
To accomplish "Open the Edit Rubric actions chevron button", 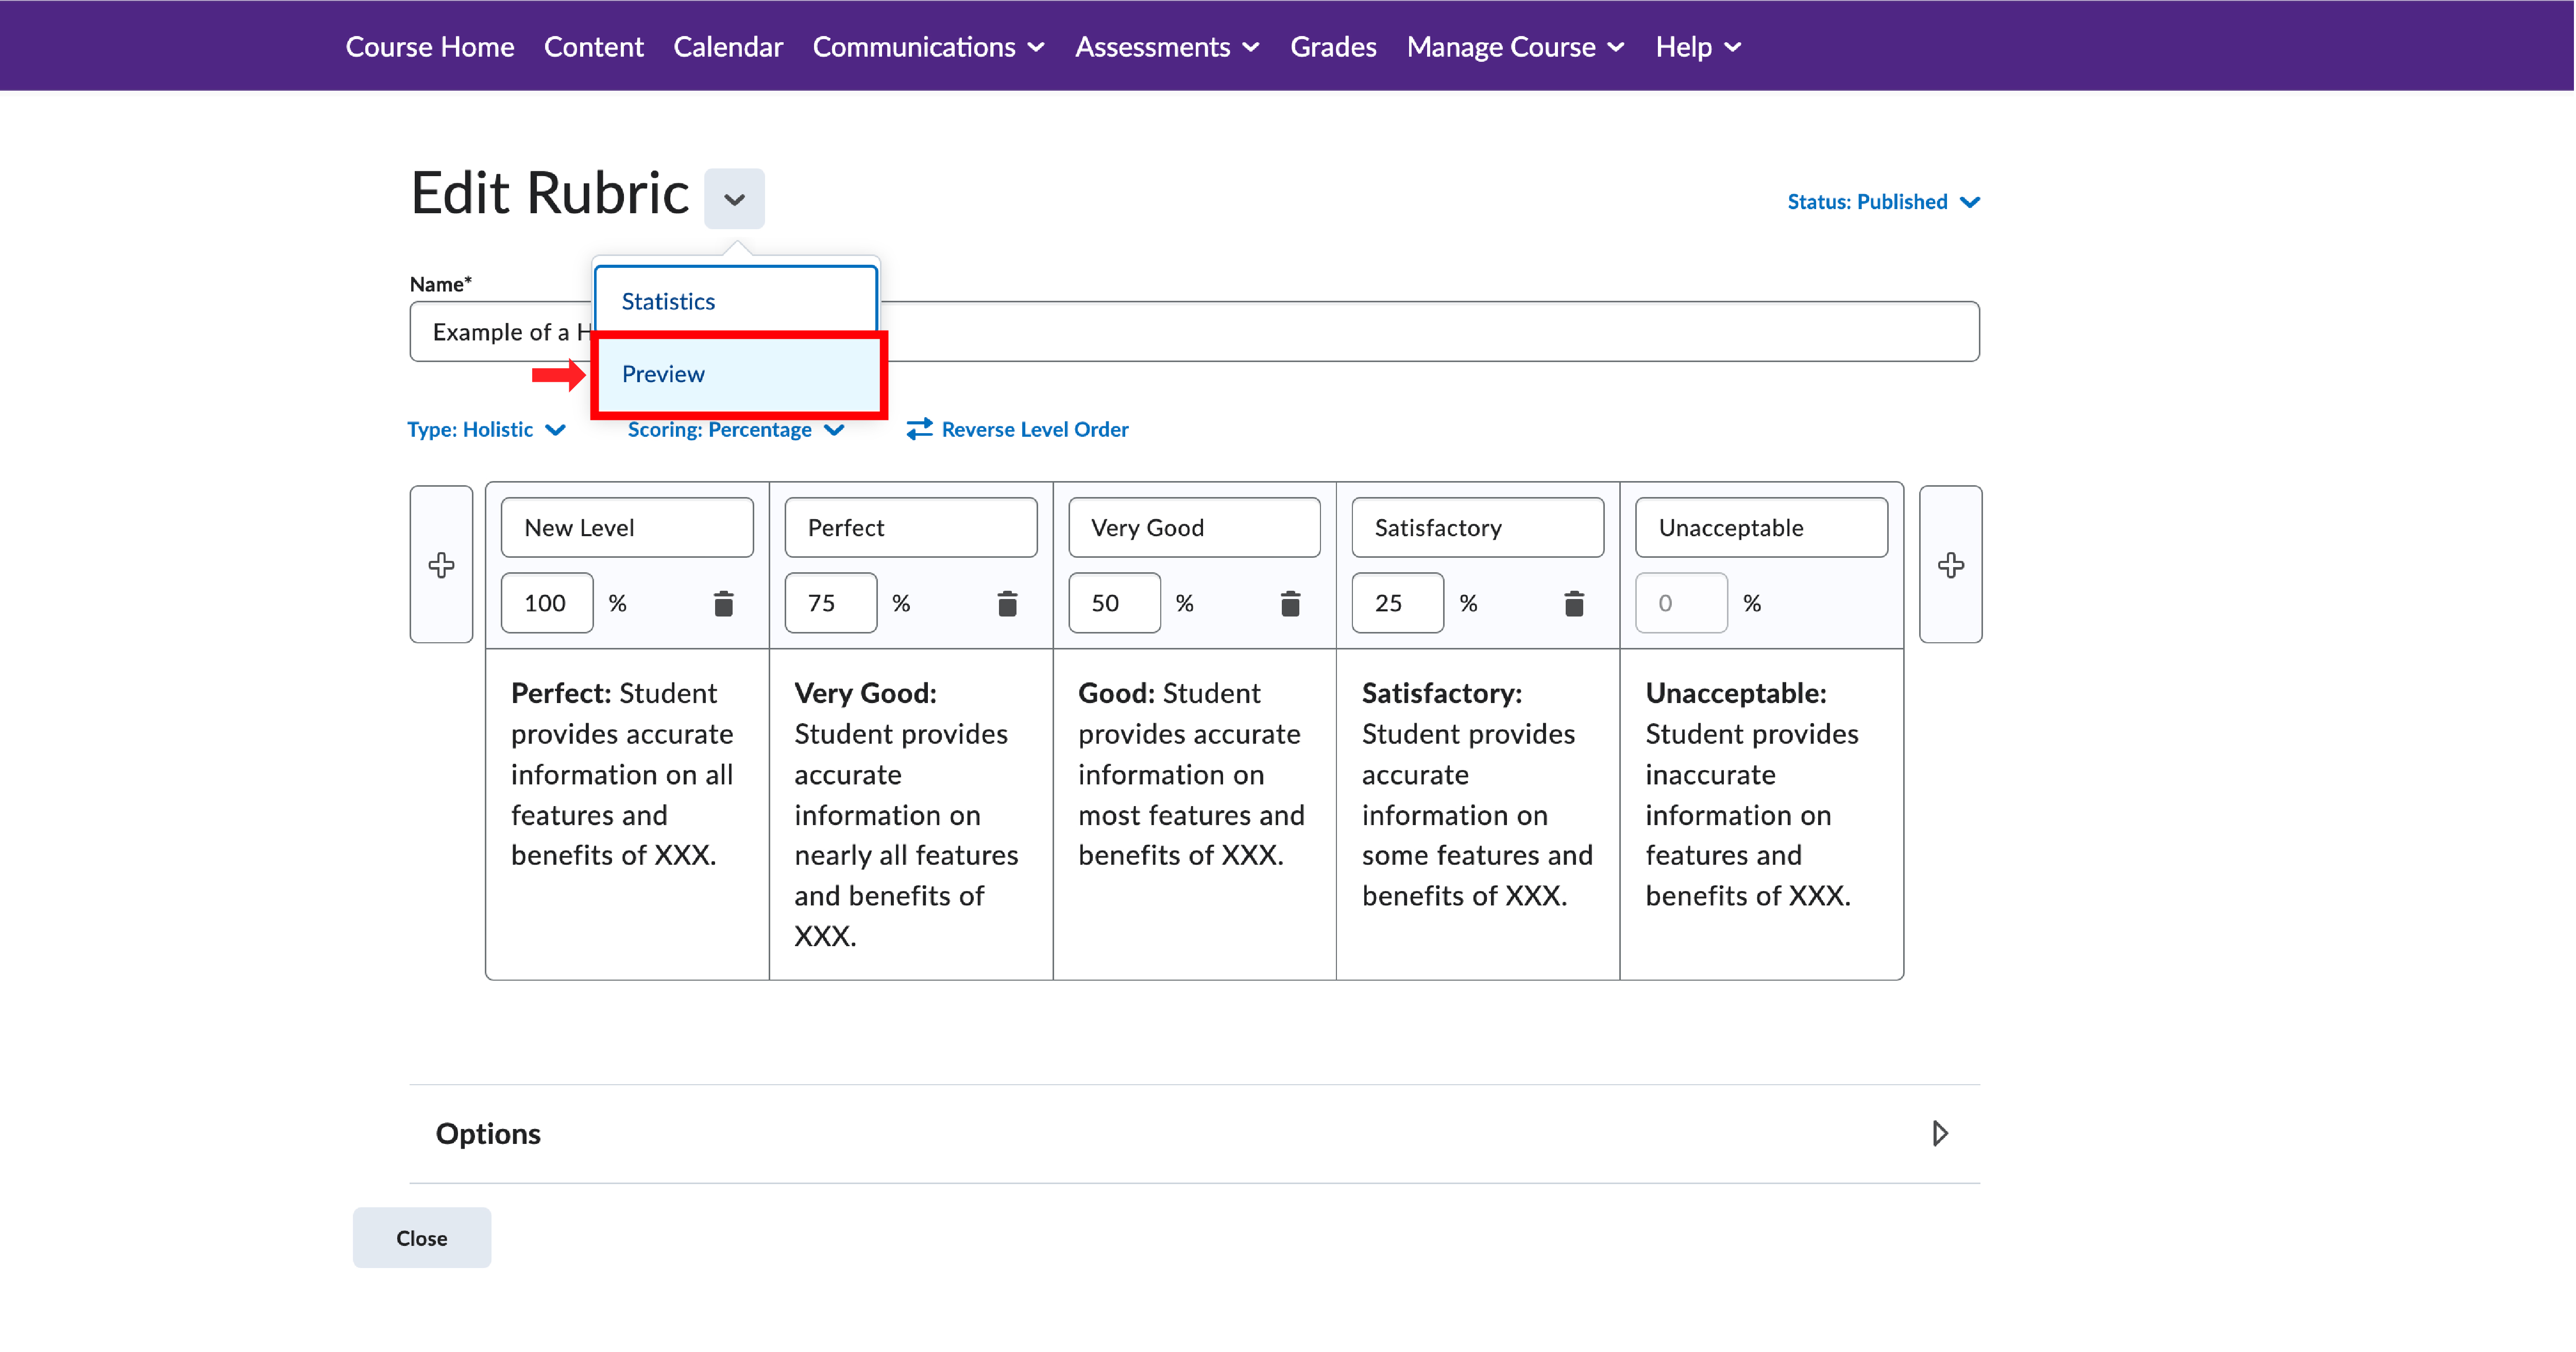I will 734,199.
